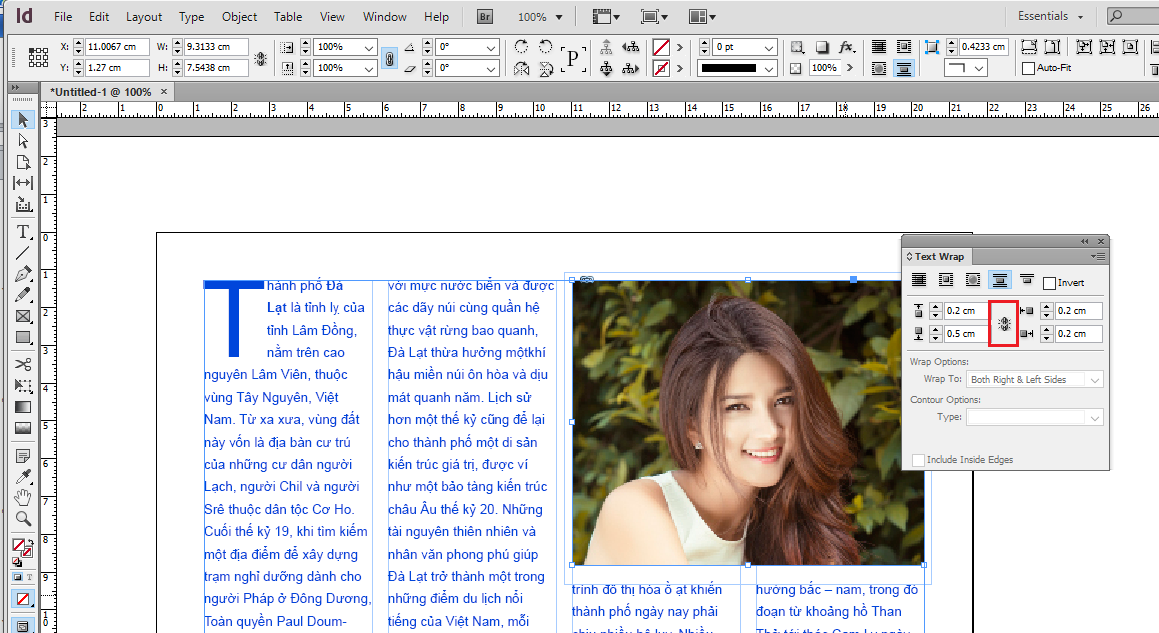Check the Include Inside Edges option
The width and height of the screenshot is (1159, 633).
[918, 459]
